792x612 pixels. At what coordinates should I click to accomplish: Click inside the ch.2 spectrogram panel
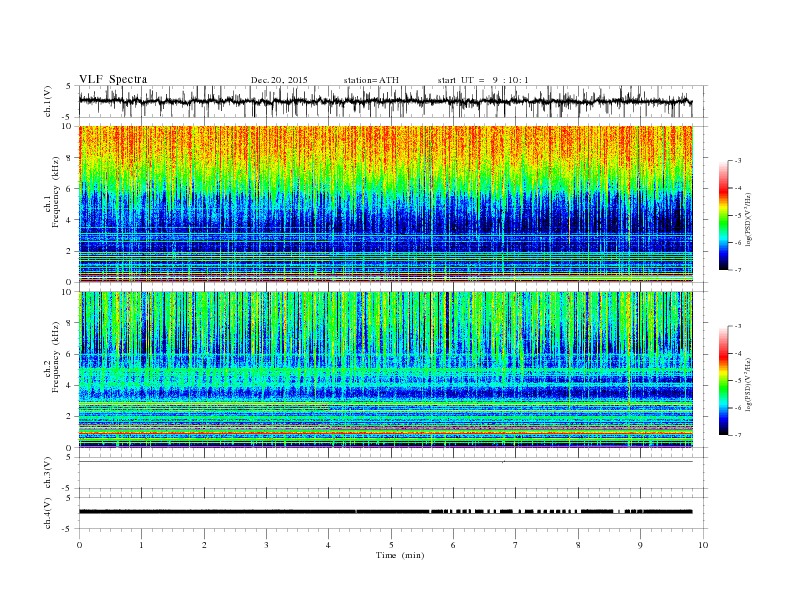point(385,369)
